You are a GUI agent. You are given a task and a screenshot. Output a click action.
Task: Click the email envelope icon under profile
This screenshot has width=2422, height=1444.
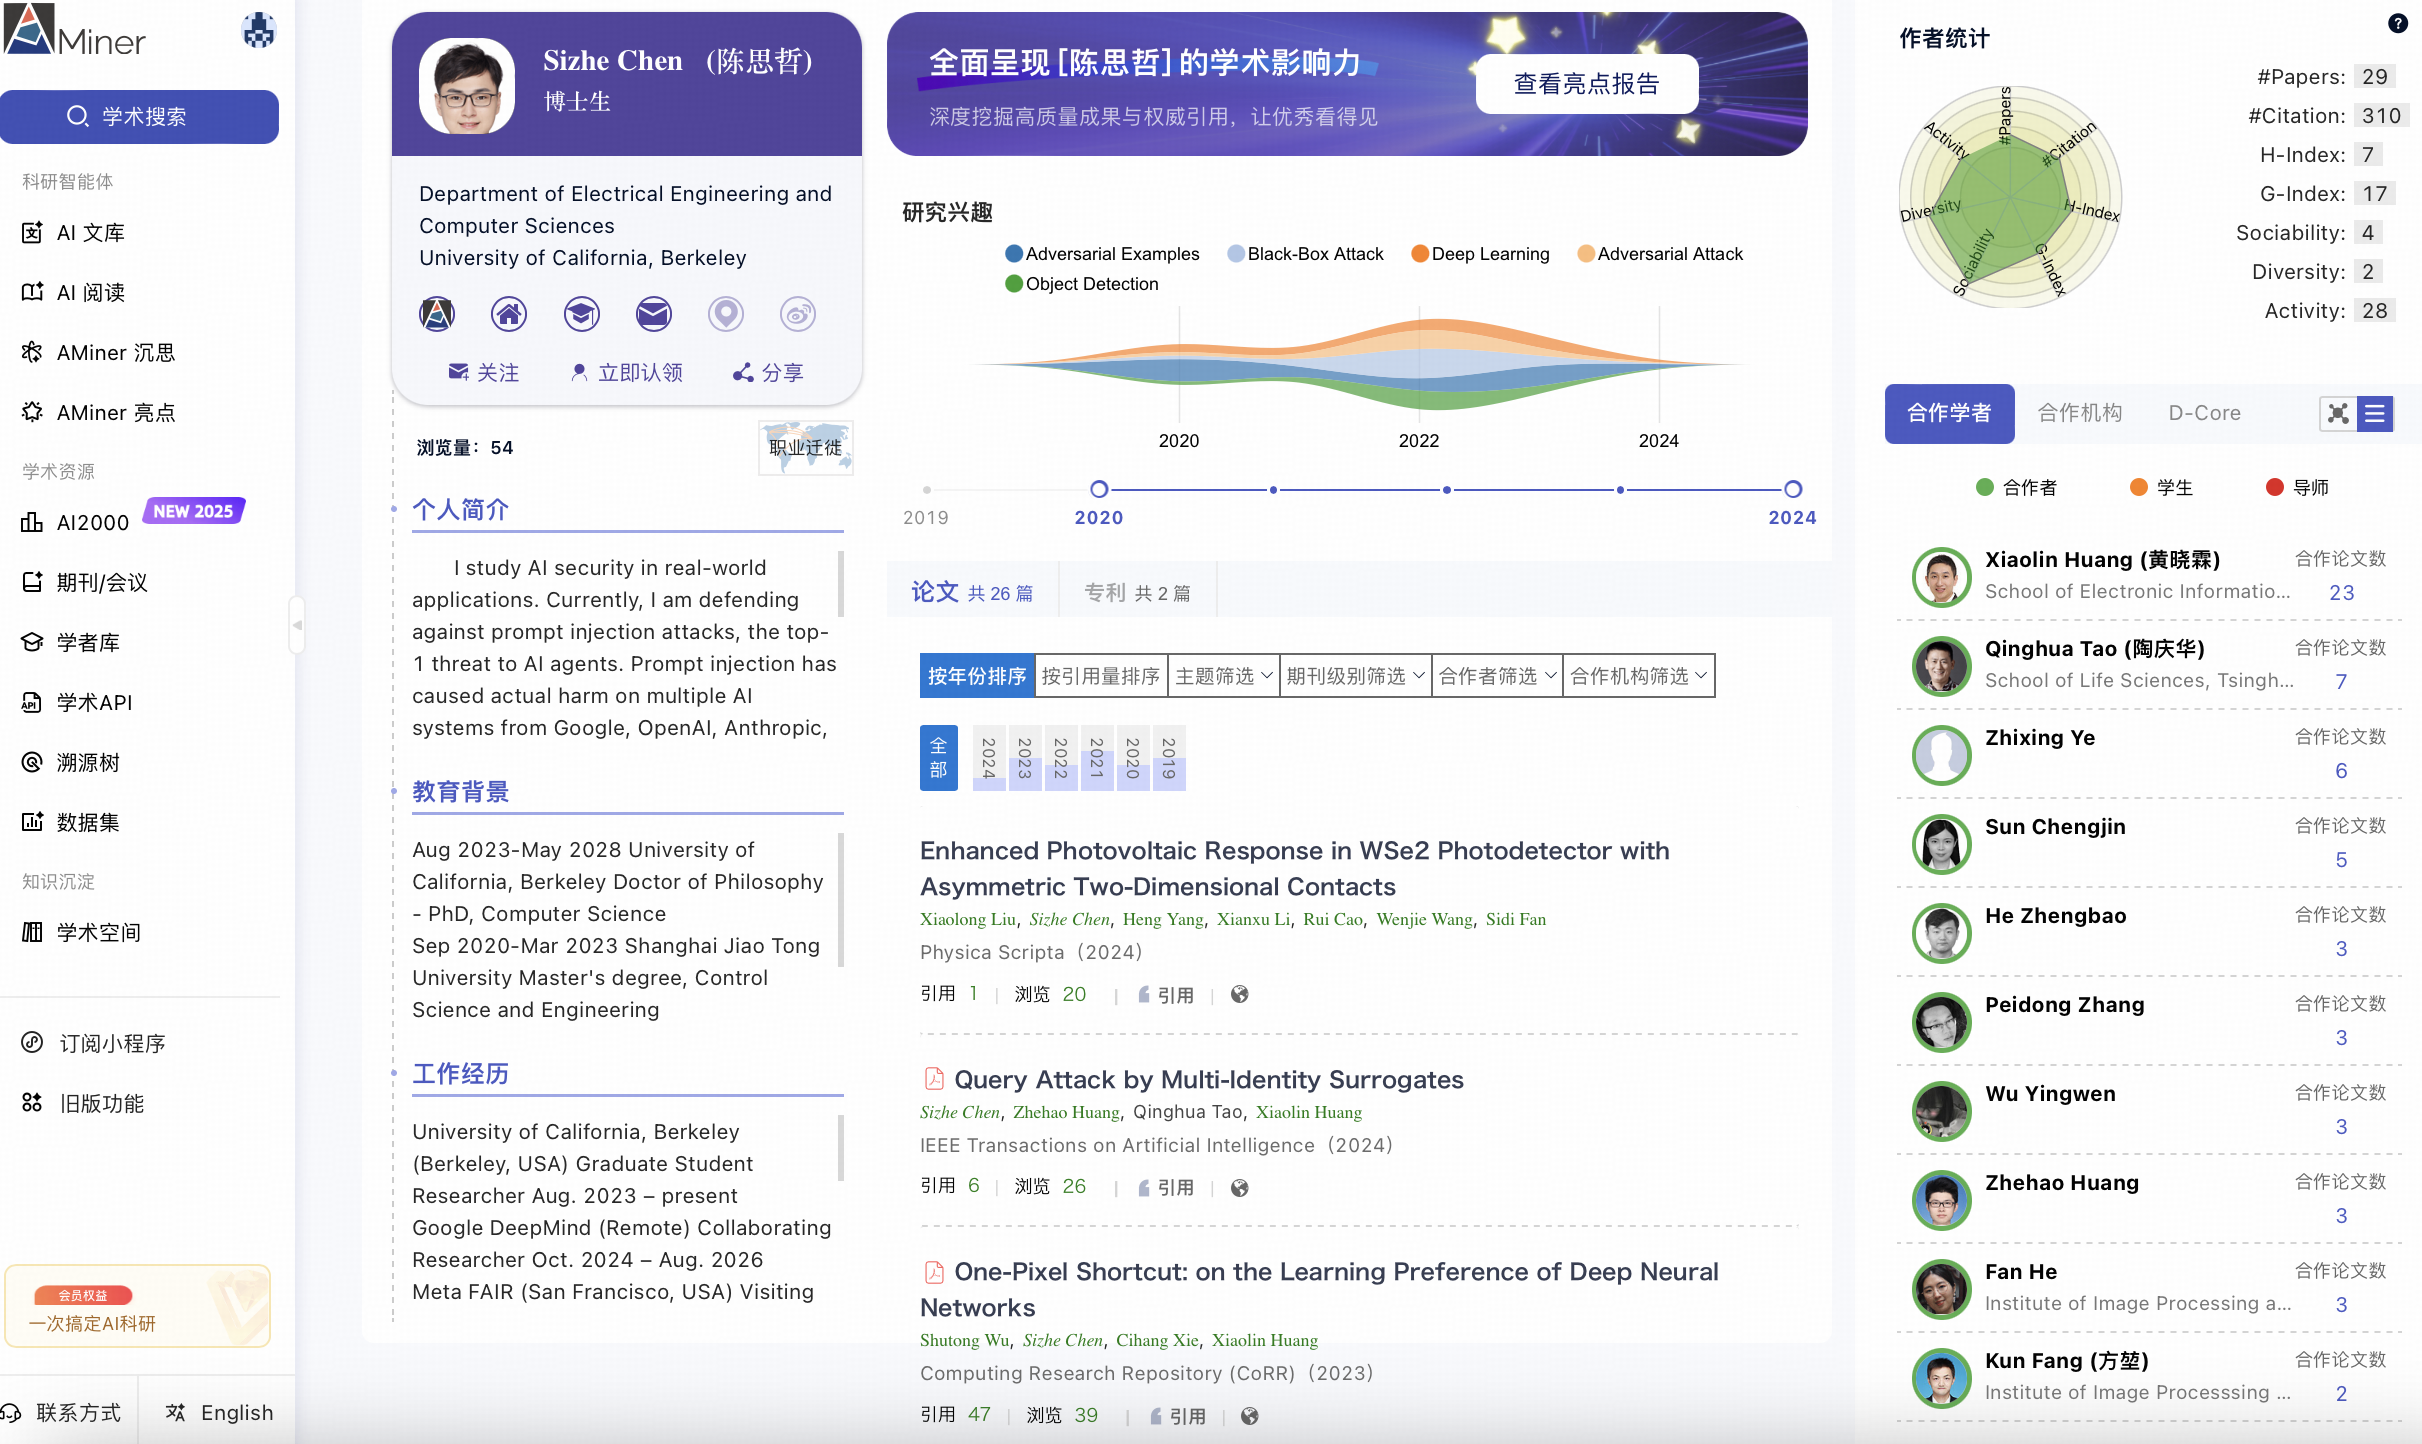click(x=653, y=314)
